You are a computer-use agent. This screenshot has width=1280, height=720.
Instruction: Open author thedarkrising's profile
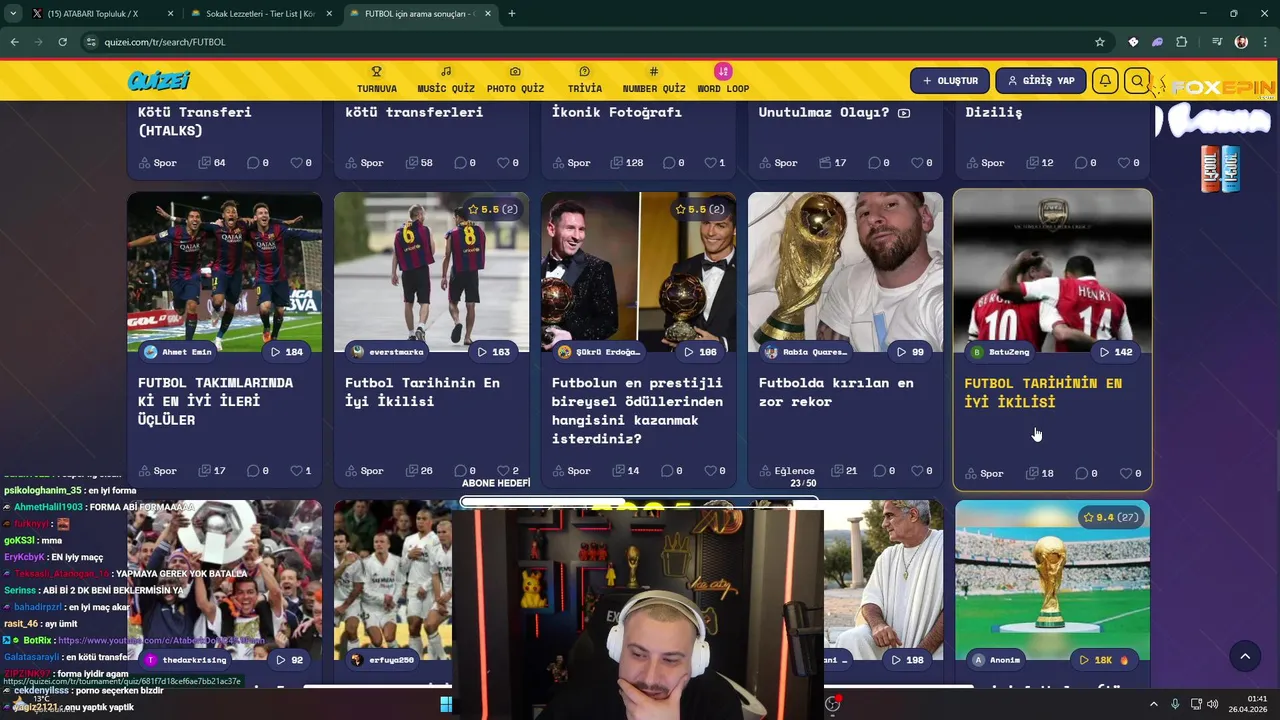pyautogui.click(x=186, y=660)
